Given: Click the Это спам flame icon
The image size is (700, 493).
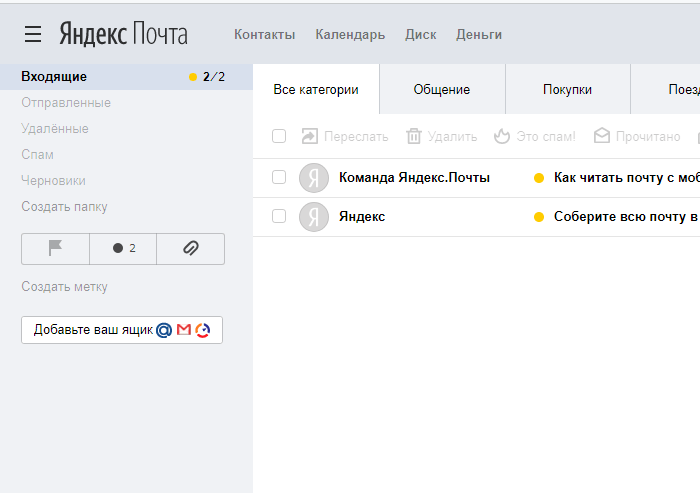Looking at the screenshot, I should point(502,136).
